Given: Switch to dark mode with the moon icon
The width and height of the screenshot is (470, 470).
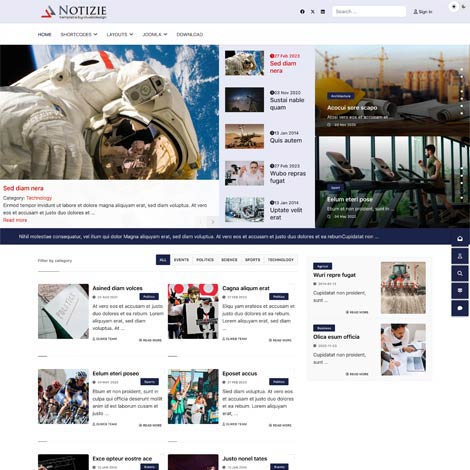Looking at the screenshot, I should [464, 6].
